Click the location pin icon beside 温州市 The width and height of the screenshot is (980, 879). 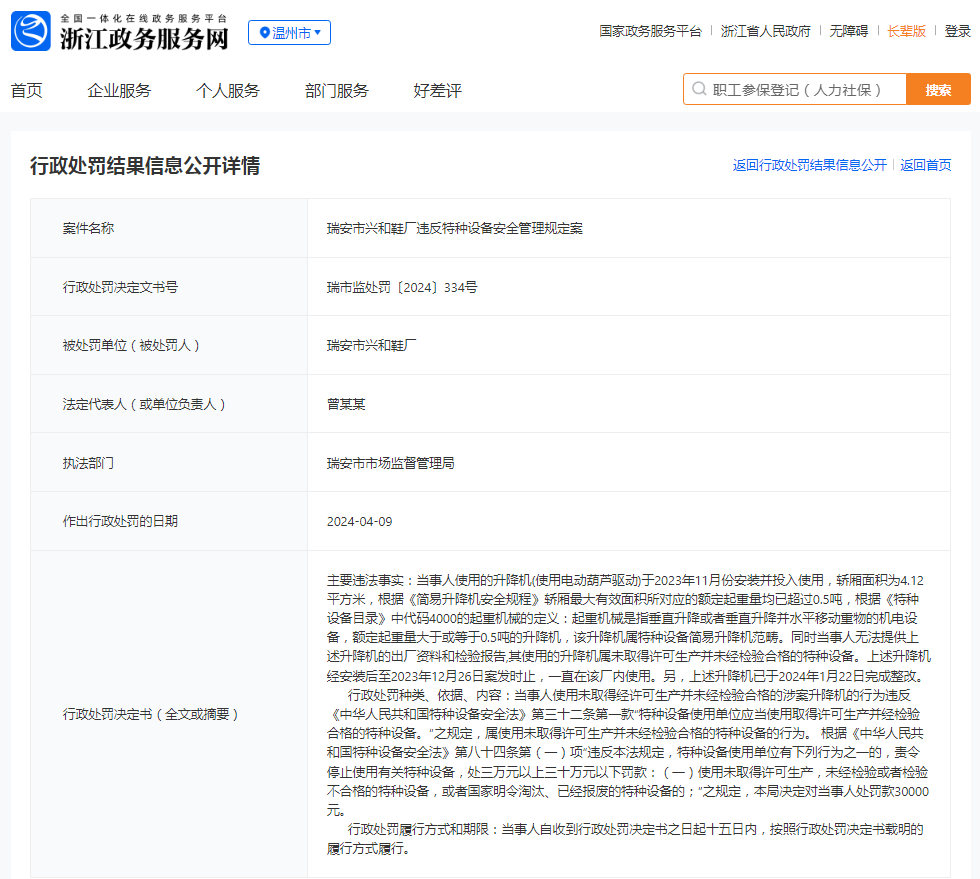(x=264, y=33)
